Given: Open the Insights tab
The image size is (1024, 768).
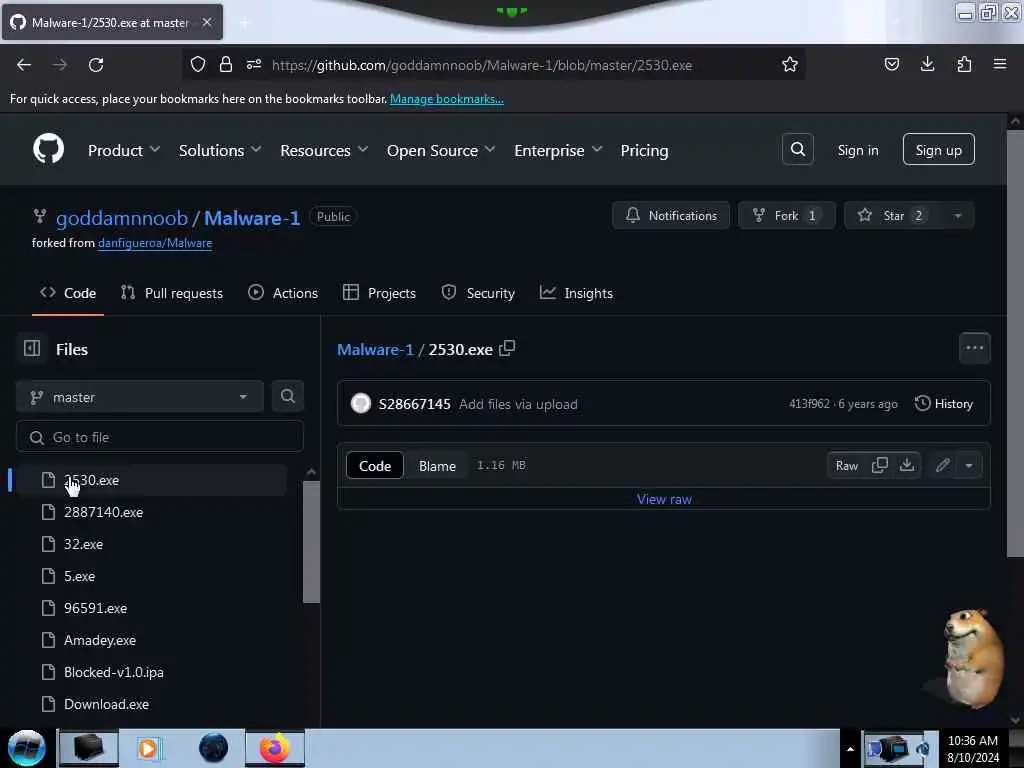Looking at the screenshot, I should click(x=576, y=293).
